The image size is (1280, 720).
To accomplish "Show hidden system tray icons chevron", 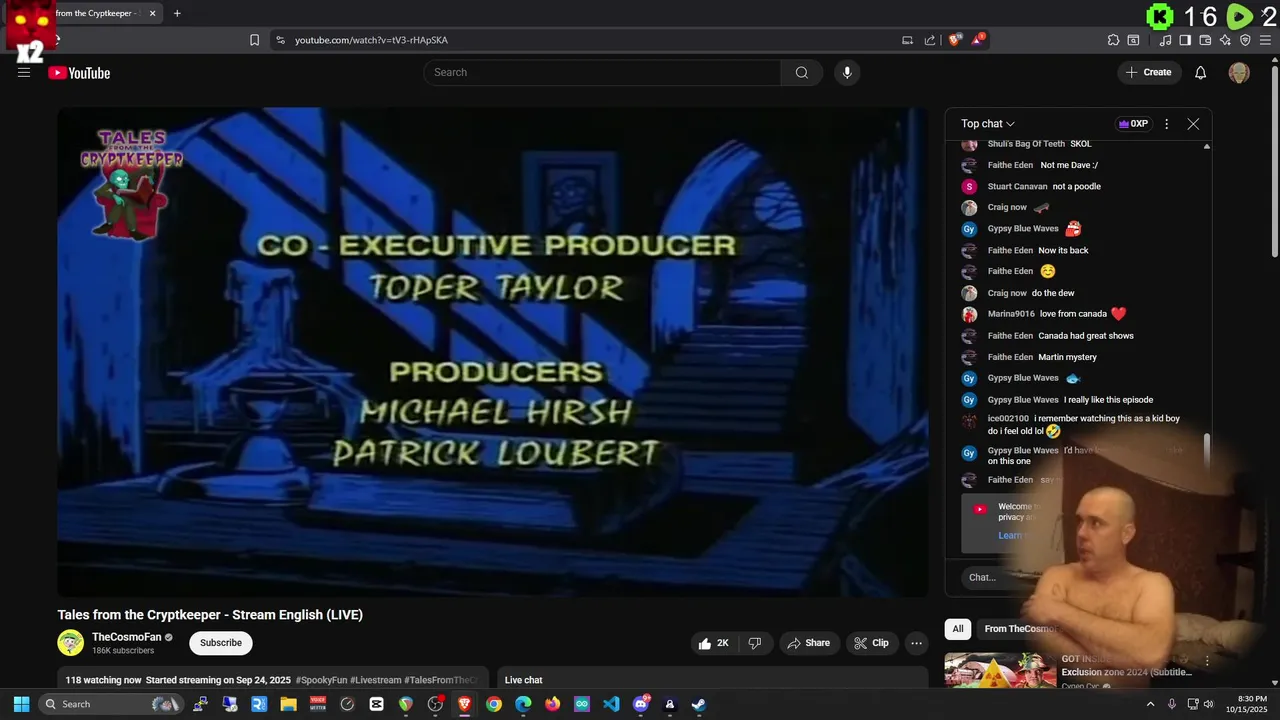I will tap(1150, 704).
